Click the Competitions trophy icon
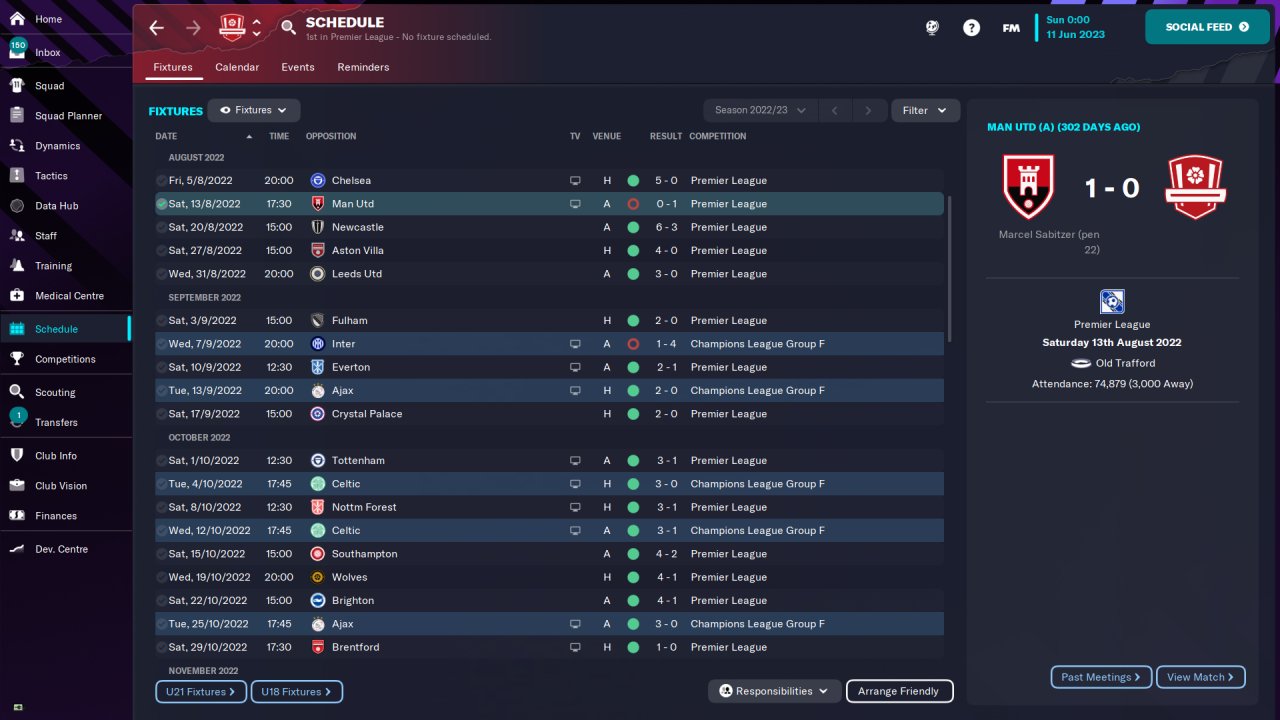 17,359
